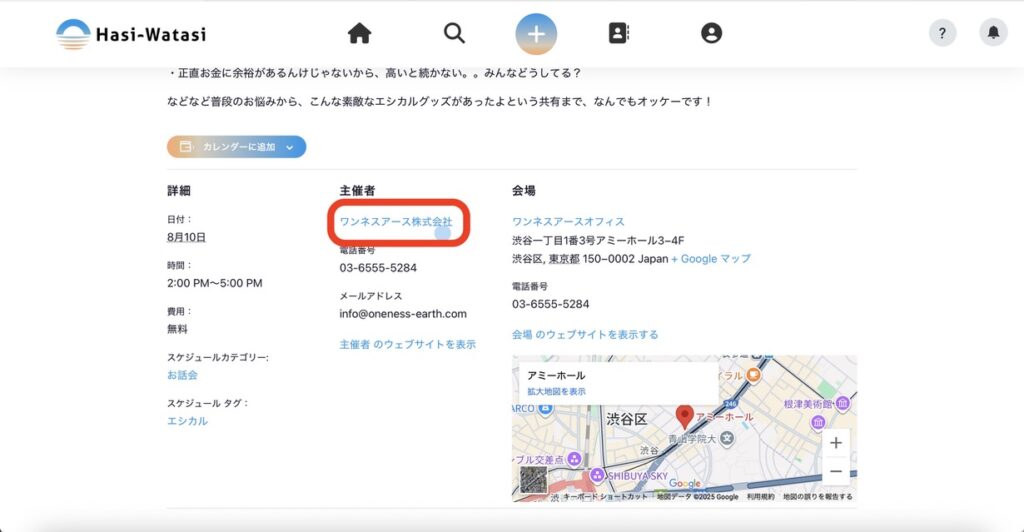This screenshot has width=1024, height=532.
Task: Open help via question mark icon
Action: point(942,33)
